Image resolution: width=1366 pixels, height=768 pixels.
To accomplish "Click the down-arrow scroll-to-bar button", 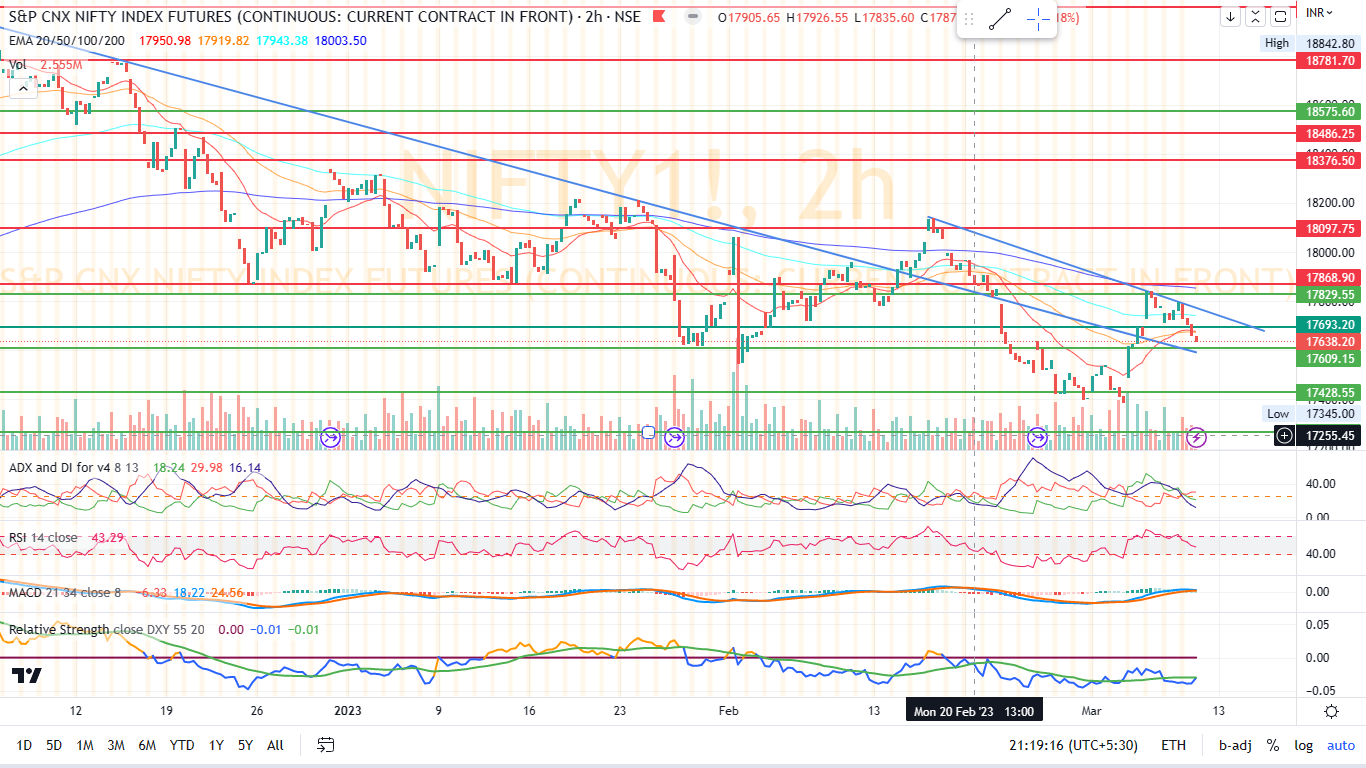I will coord(1231,16).
